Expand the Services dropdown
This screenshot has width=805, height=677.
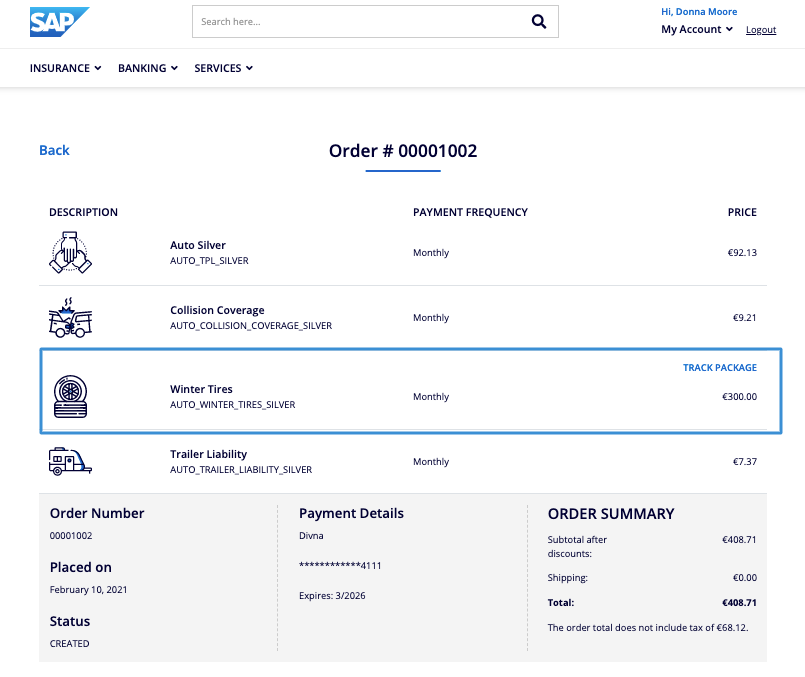[223, 68]
